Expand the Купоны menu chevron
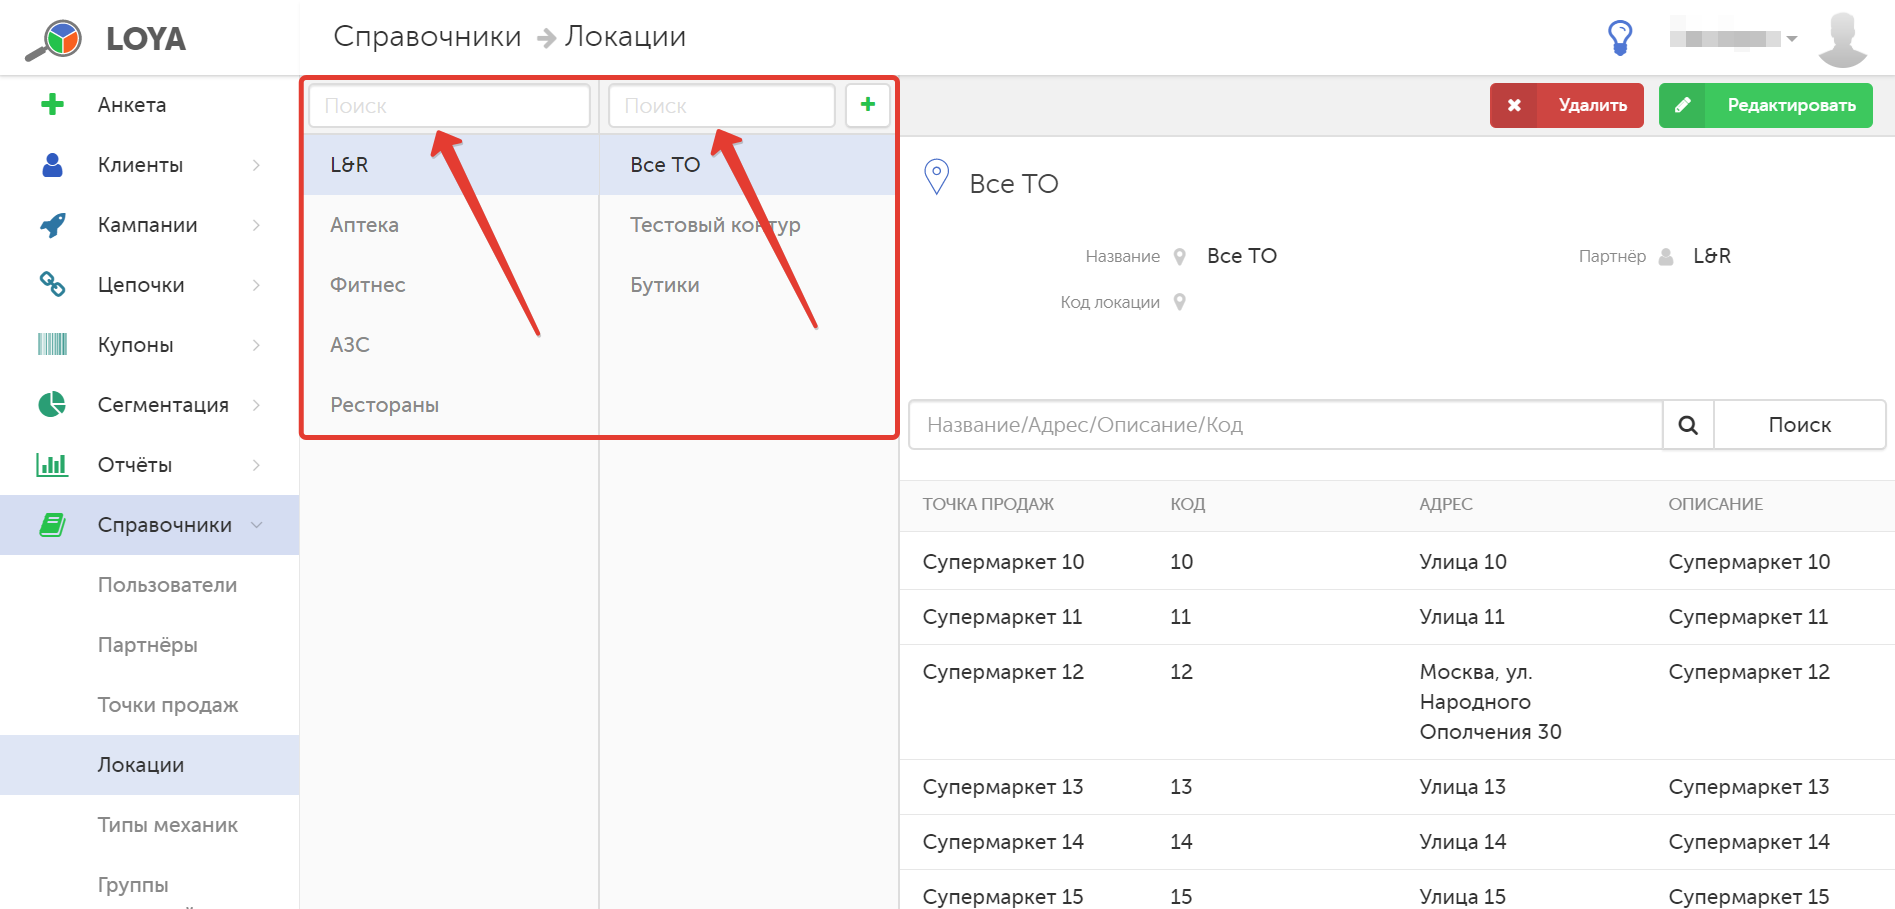This screenshot has width=1895, height=909. click(x=257, y=345)
